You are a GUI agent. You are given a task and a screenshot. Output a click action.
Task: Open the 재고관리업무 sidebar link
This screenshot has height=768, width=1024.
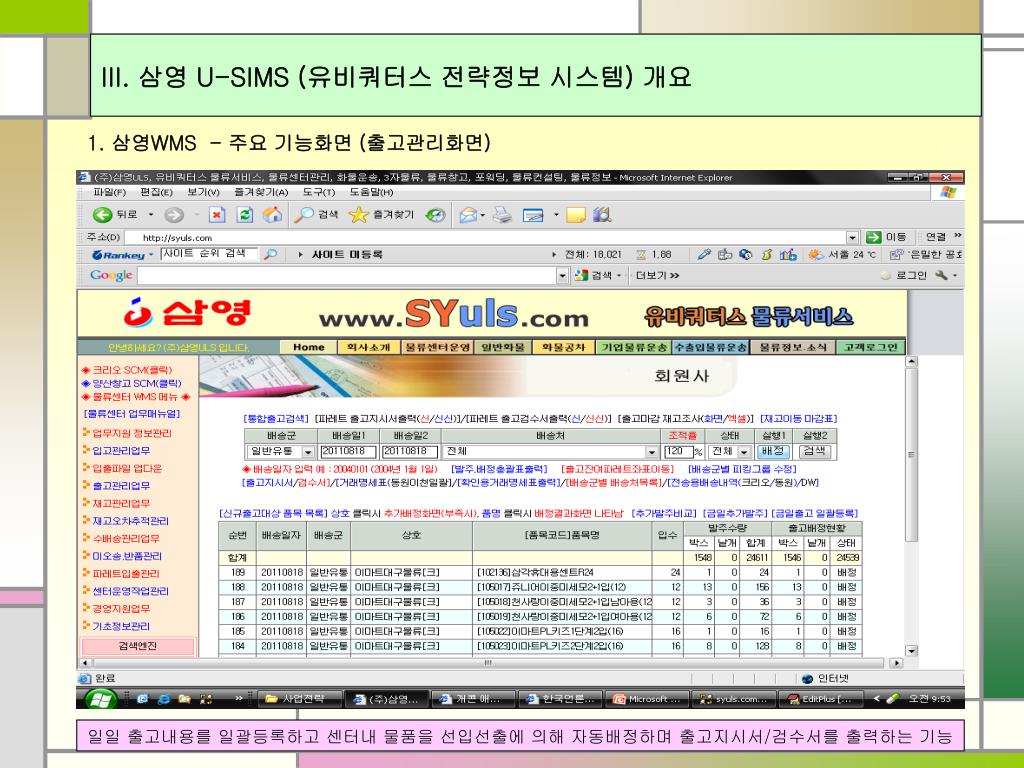pyautogui.click(x=121, y=504)
